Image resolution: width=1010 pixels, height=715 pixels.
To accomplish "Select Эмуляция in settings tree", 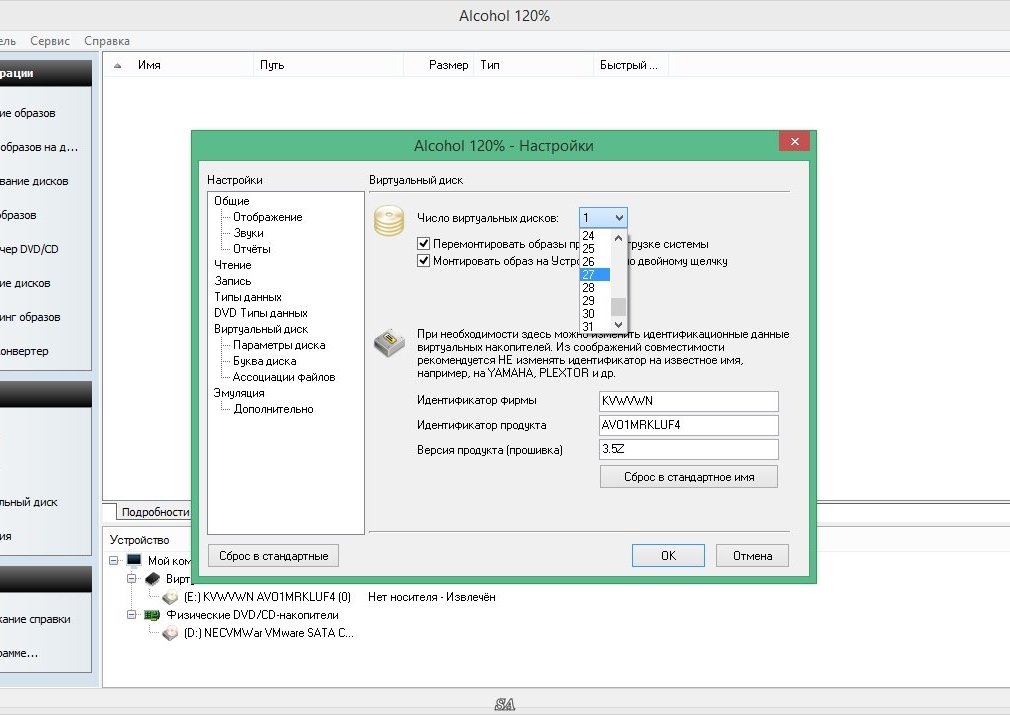I will click(x=239, y=393).
